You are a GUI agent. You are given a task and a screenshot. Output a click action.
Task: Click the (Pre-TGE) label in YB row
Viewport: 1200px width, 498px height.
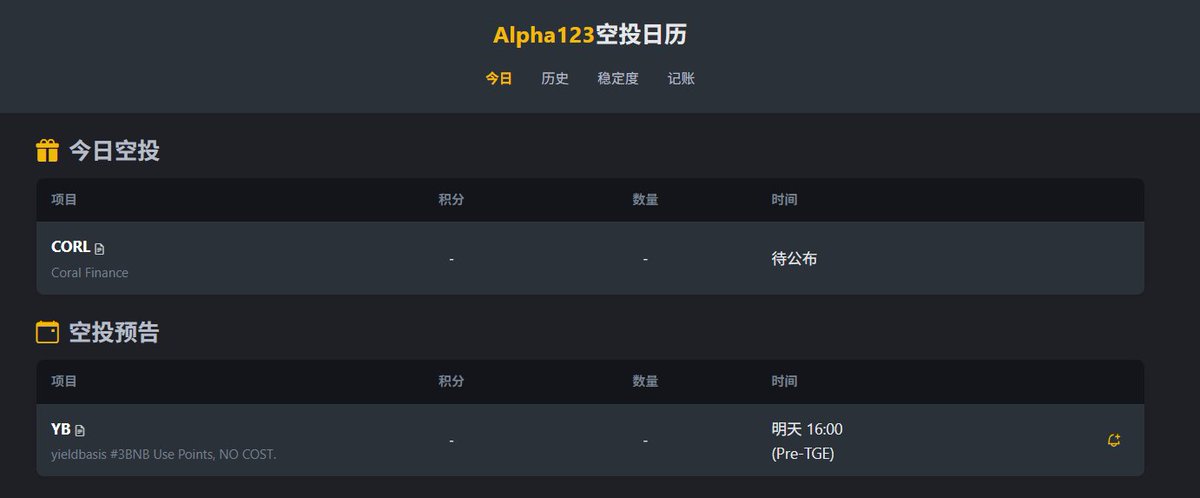[802, 453]
